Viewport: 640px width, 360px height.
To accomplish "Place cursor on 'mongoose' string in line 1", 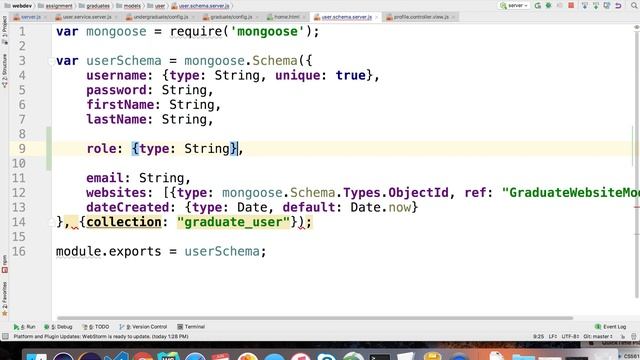I will click(267, 31).
